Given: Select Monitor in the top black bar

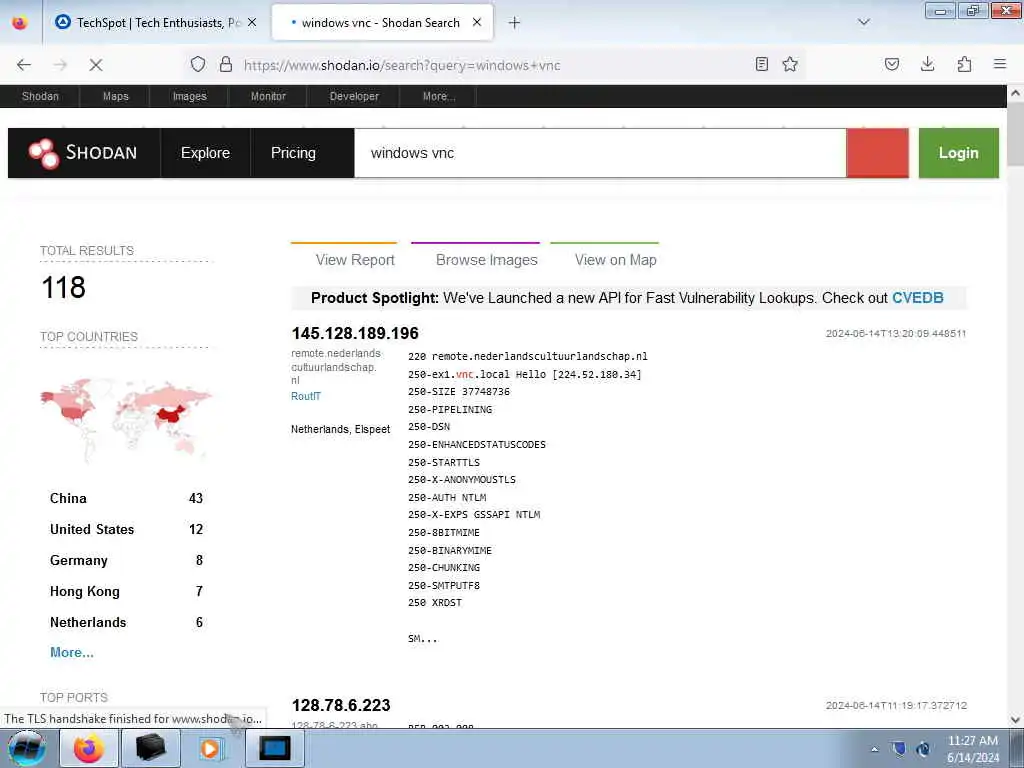Looking at the screenshot, I should click(x=268, y=96).
